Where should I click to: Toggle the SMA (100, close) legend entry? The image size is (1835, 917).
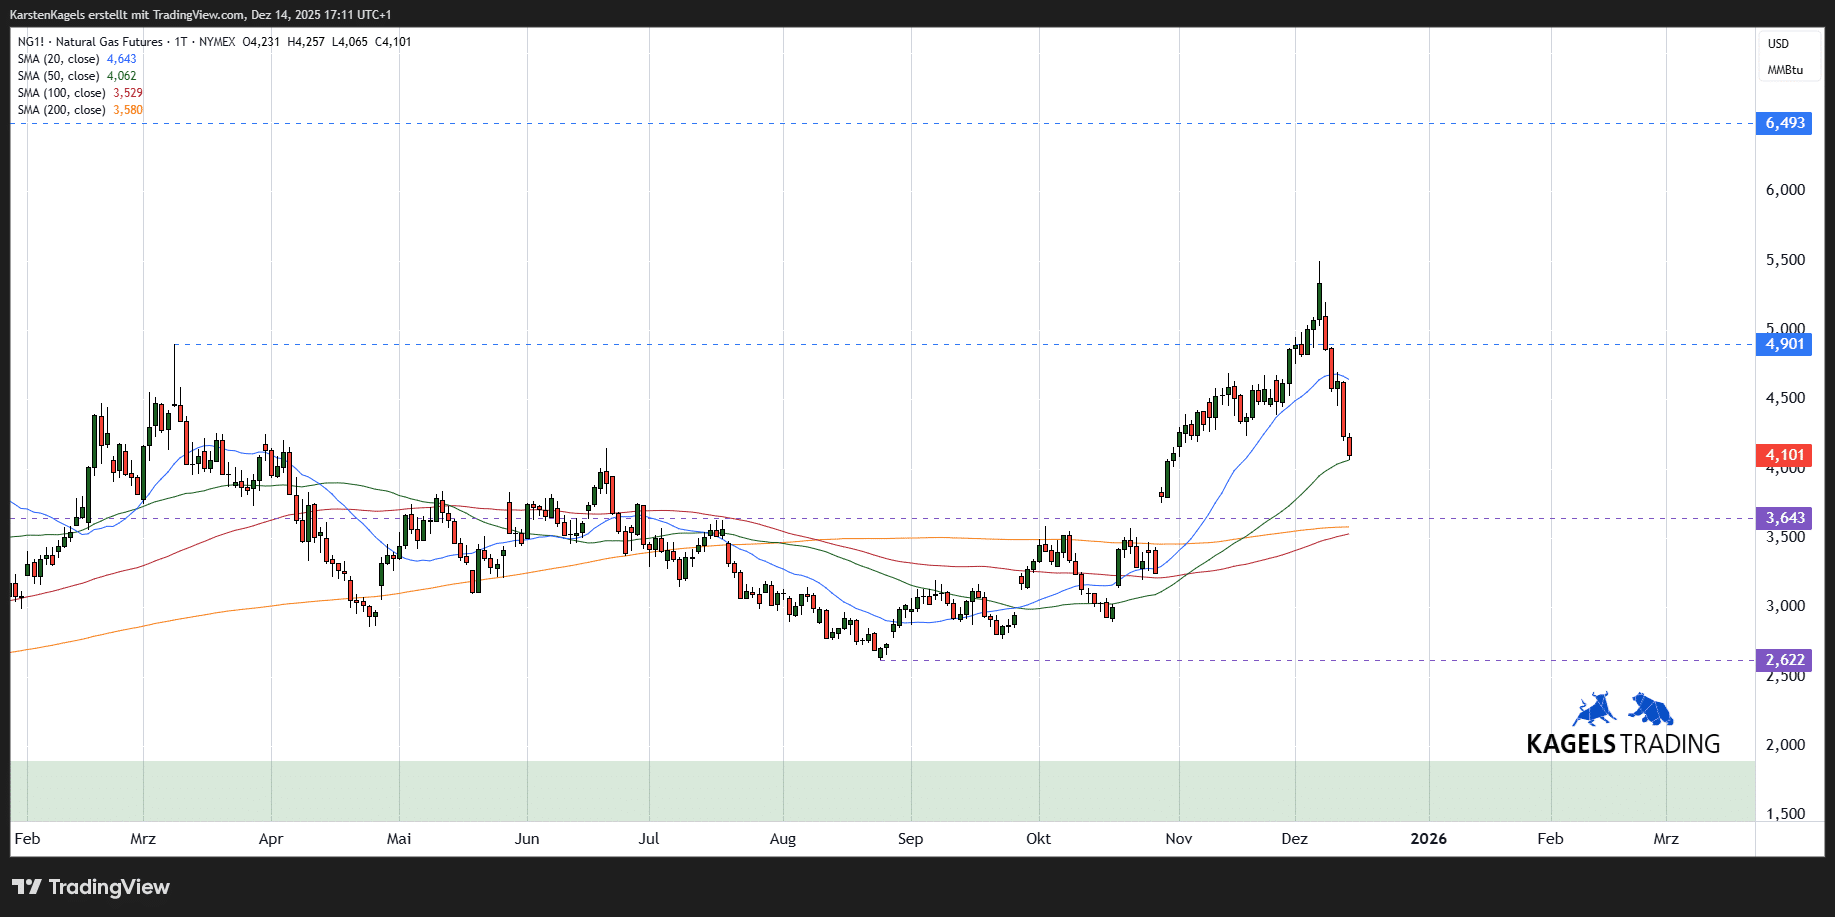[x=62, y=93]
